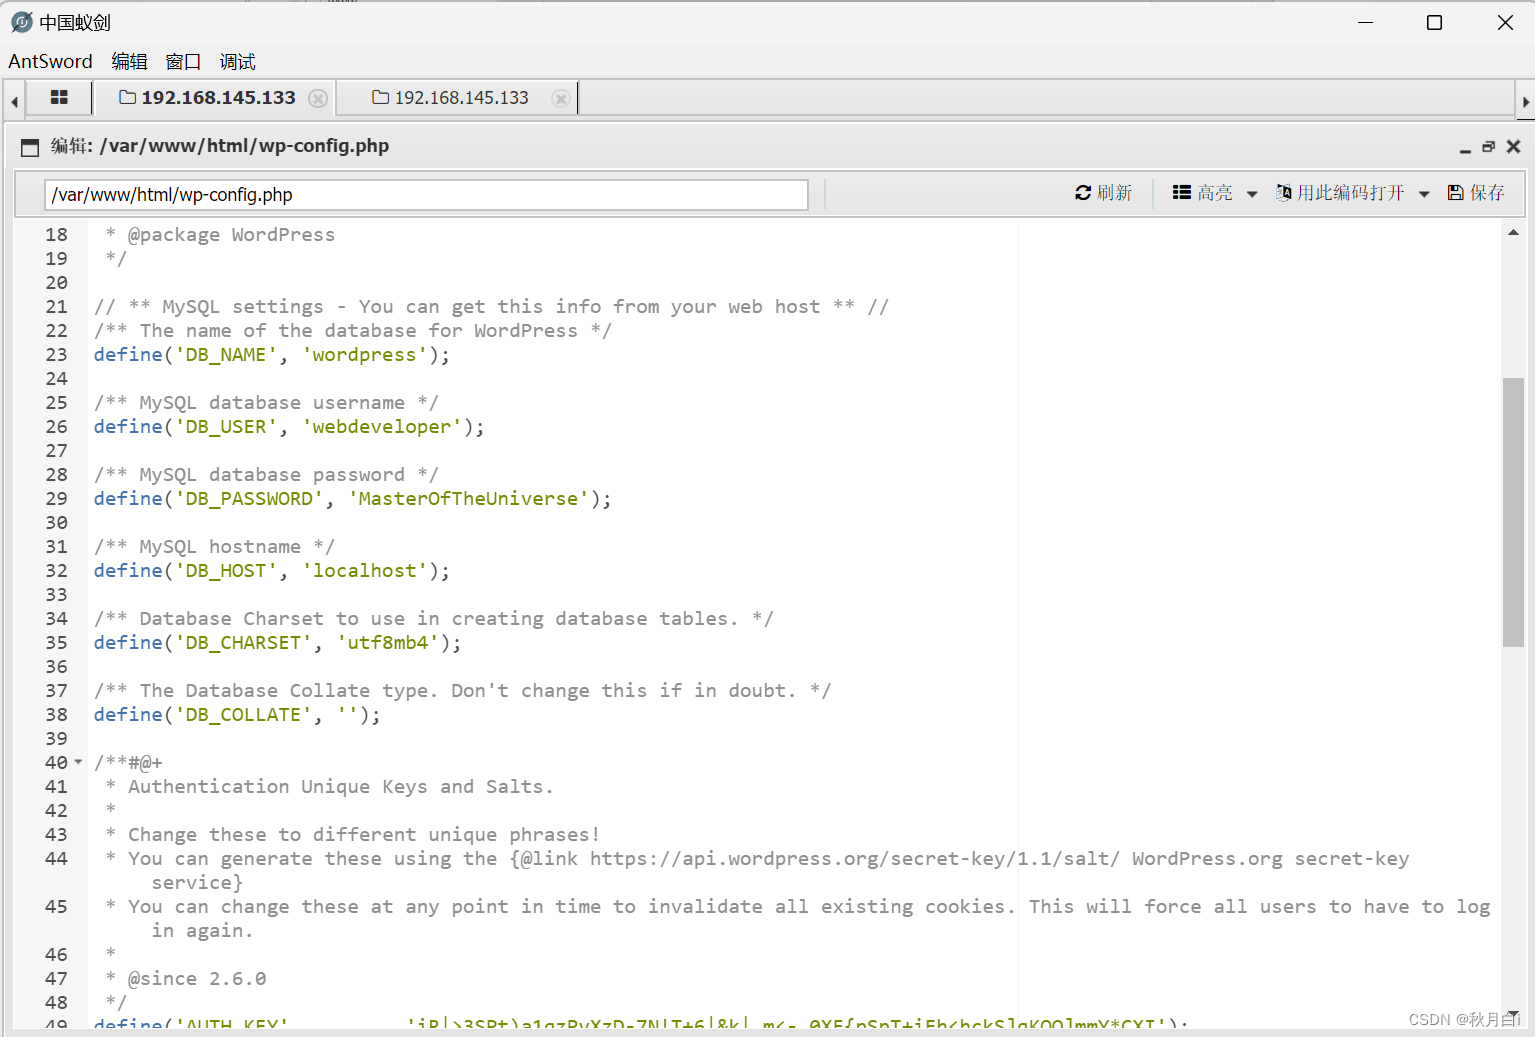This screenshot has width=1535, height=1037.
Task: Select the 高亮 syntax highlight list icon
Action: click(x=1181, y=192)
